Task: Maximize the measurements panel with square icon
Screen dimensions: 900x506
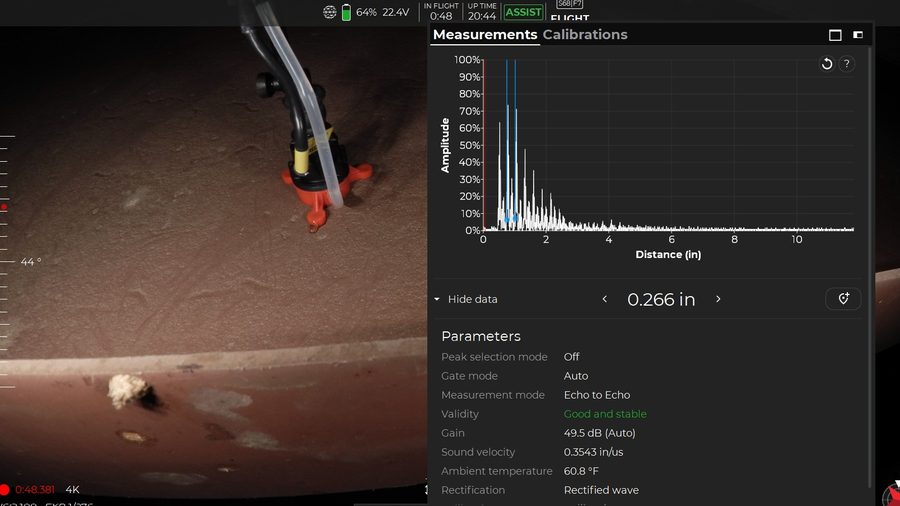Action: point(835,35)
